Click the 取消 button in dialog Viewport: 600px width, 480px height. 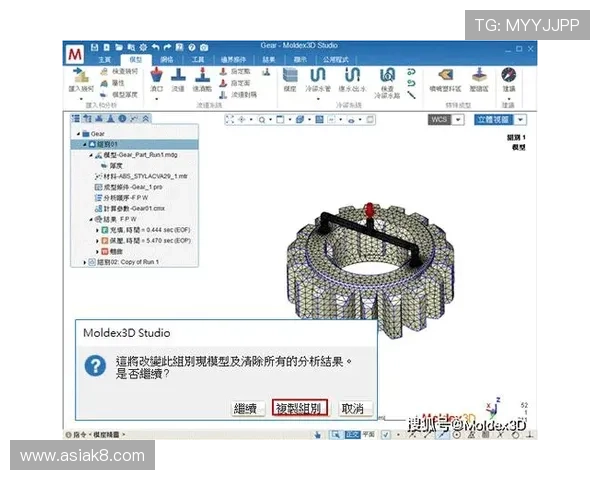pos(355,408)
